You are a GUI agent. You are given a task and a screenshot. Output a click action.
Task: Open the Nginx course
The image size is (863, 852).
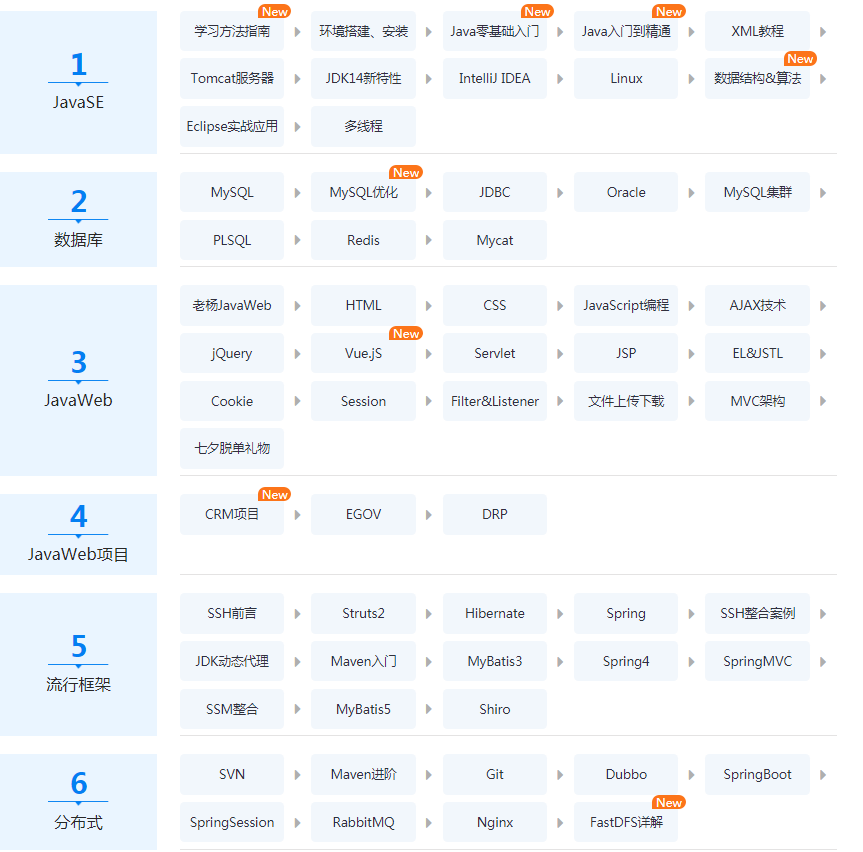coord(495,822)
